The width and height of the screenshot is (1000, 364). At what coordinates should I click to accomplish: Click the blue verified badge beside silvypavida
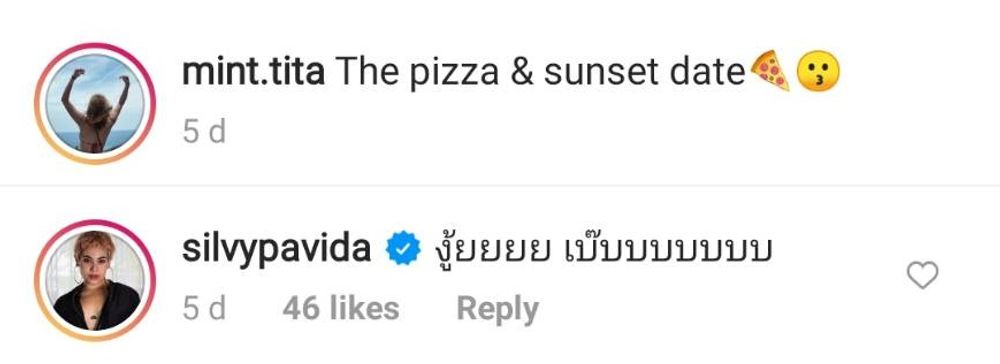pyautogui.click(x=404, y=250)
